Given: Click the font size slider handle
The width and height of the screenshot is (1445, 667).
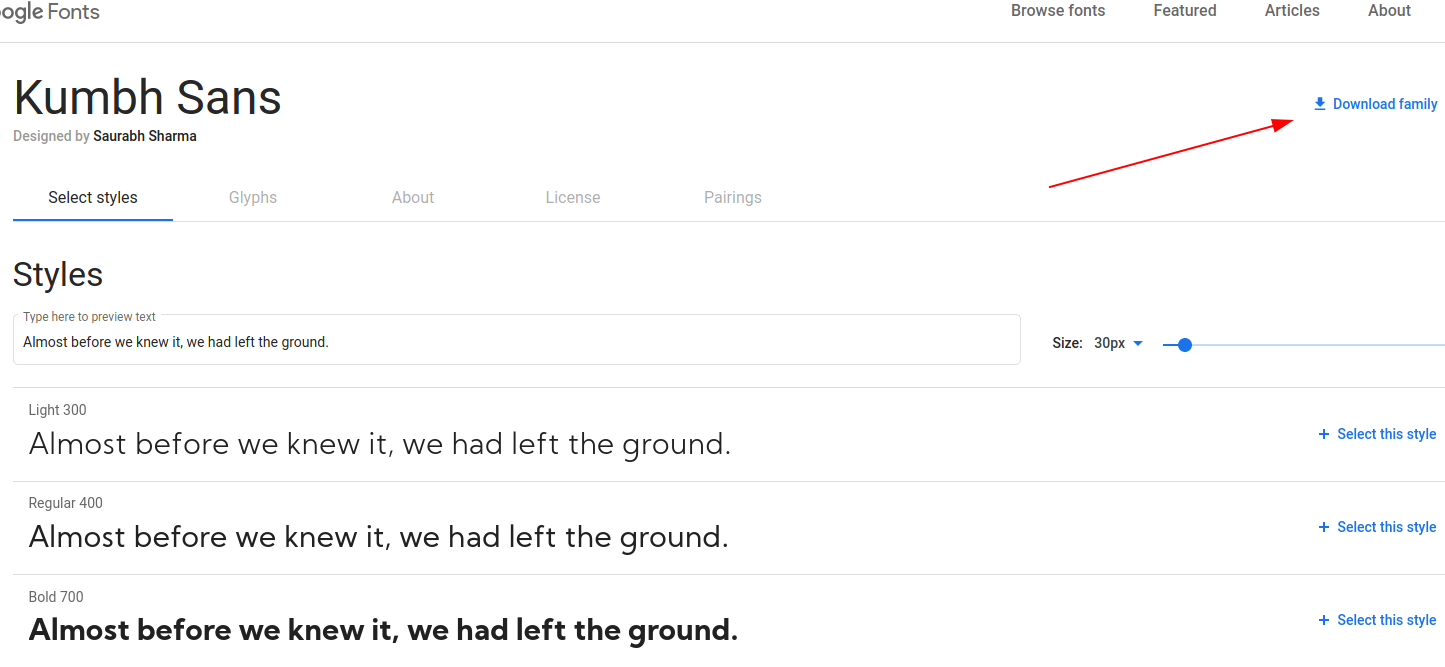Looking at the screenshot, I should click(1185, 345).
